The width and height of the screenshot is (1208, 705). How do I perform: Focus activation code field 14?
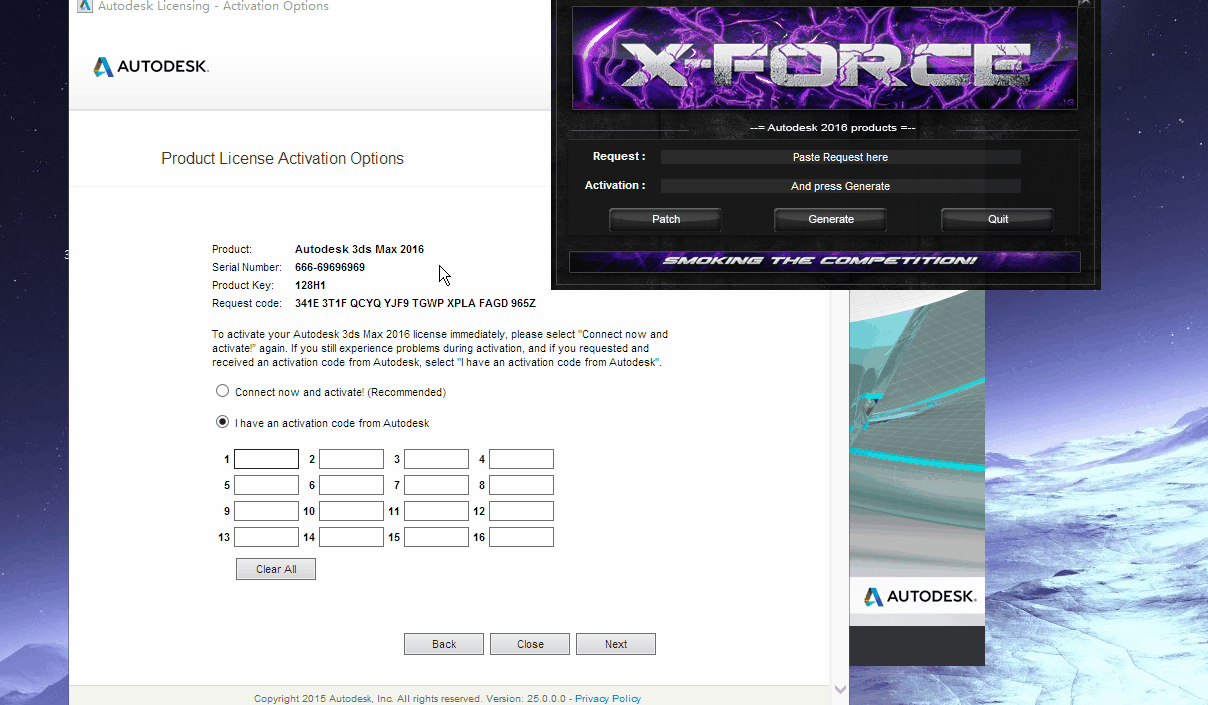tap(351, 537)
